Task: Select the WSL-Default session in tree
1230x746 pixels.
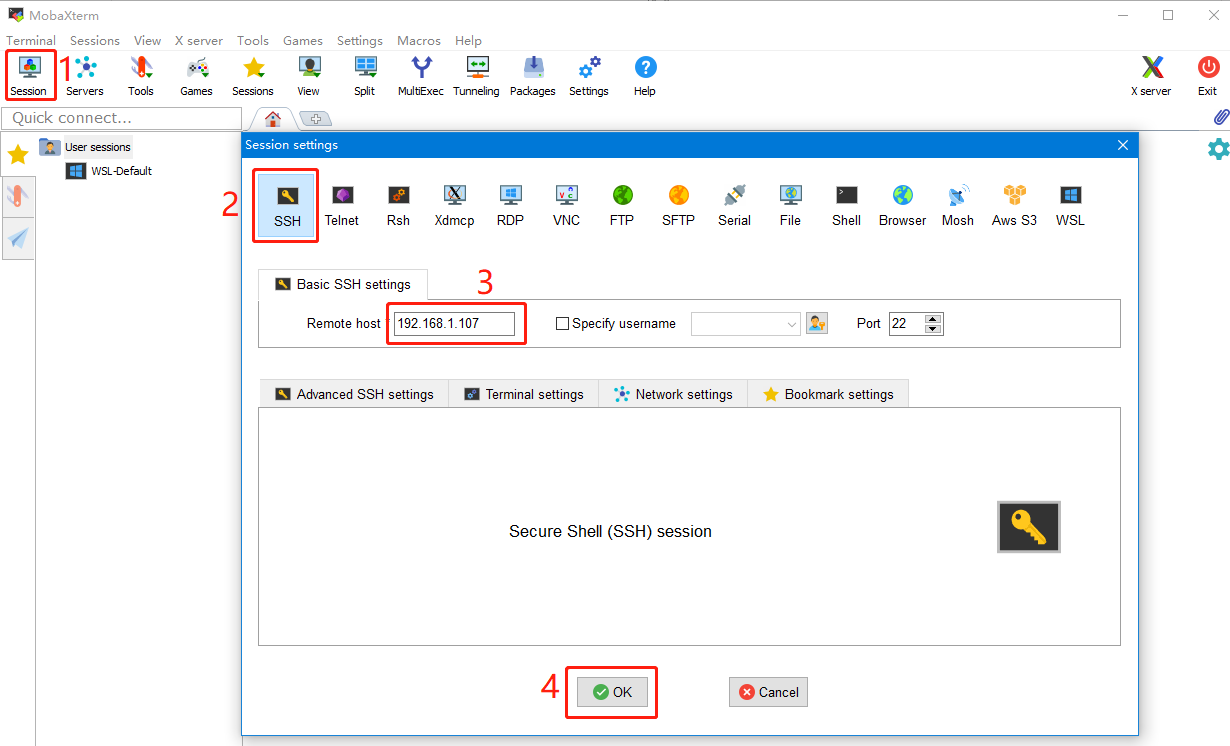Action: pos(121,171)
